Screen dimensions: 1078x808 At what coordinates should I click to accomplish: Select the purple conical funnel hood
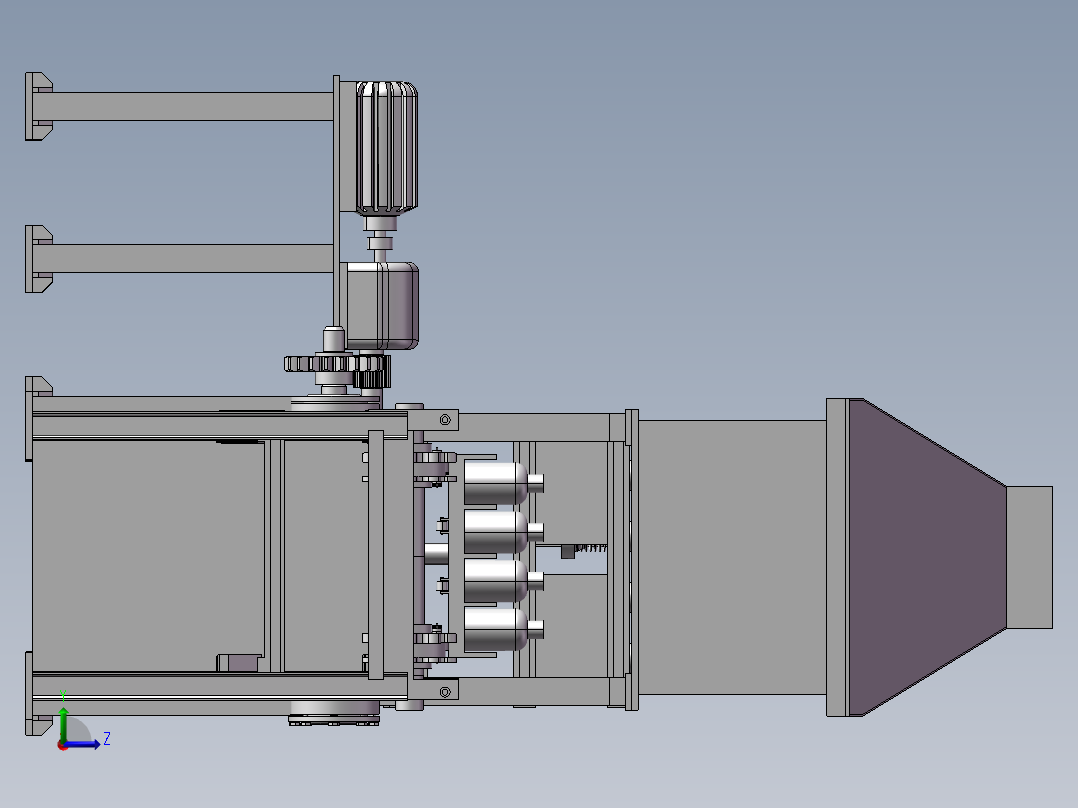point(927,557)
